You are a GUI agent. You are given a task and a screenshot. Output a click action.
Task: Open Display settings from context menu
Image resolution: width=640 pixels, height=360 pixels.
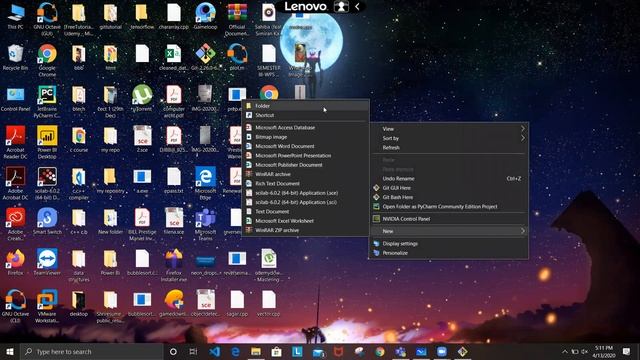(449, 244)
